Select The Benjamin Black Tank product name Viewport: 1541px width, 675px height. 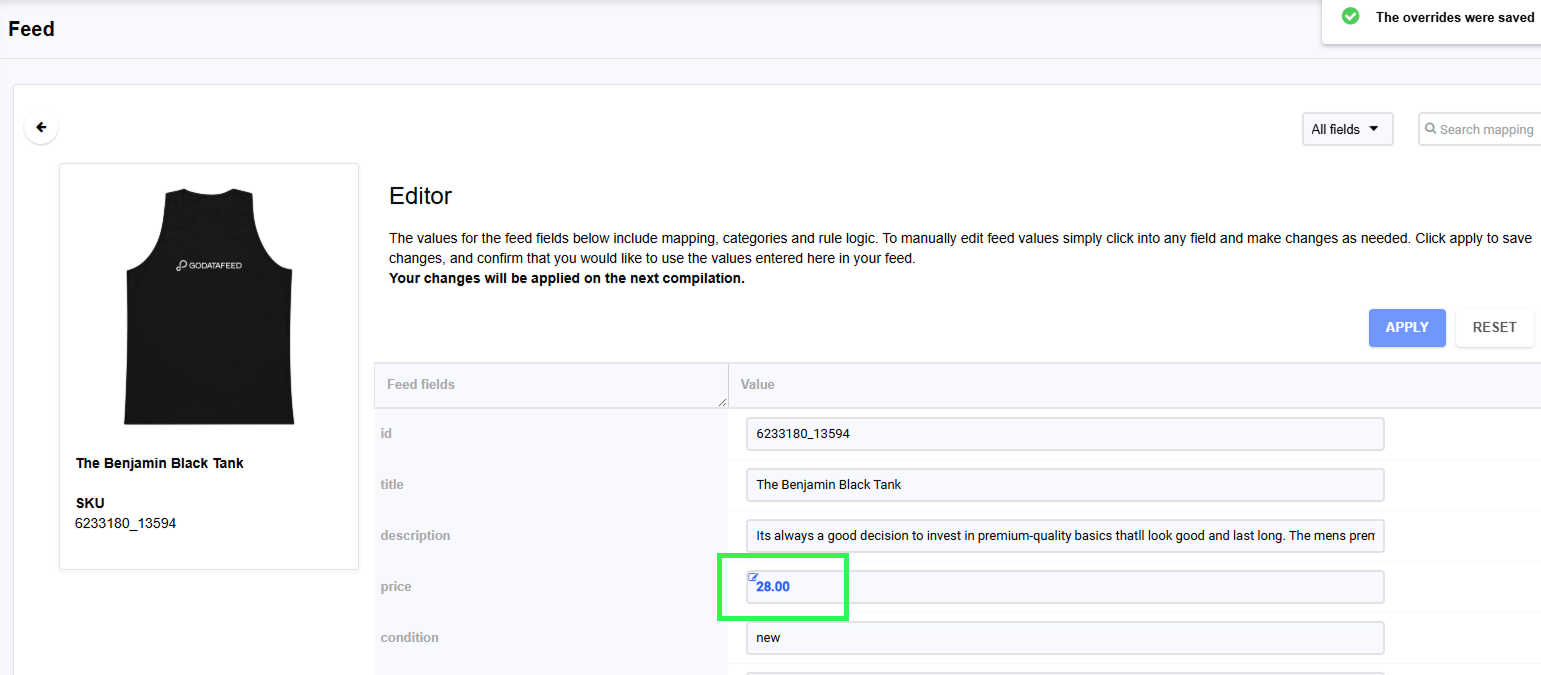(160, 464)
